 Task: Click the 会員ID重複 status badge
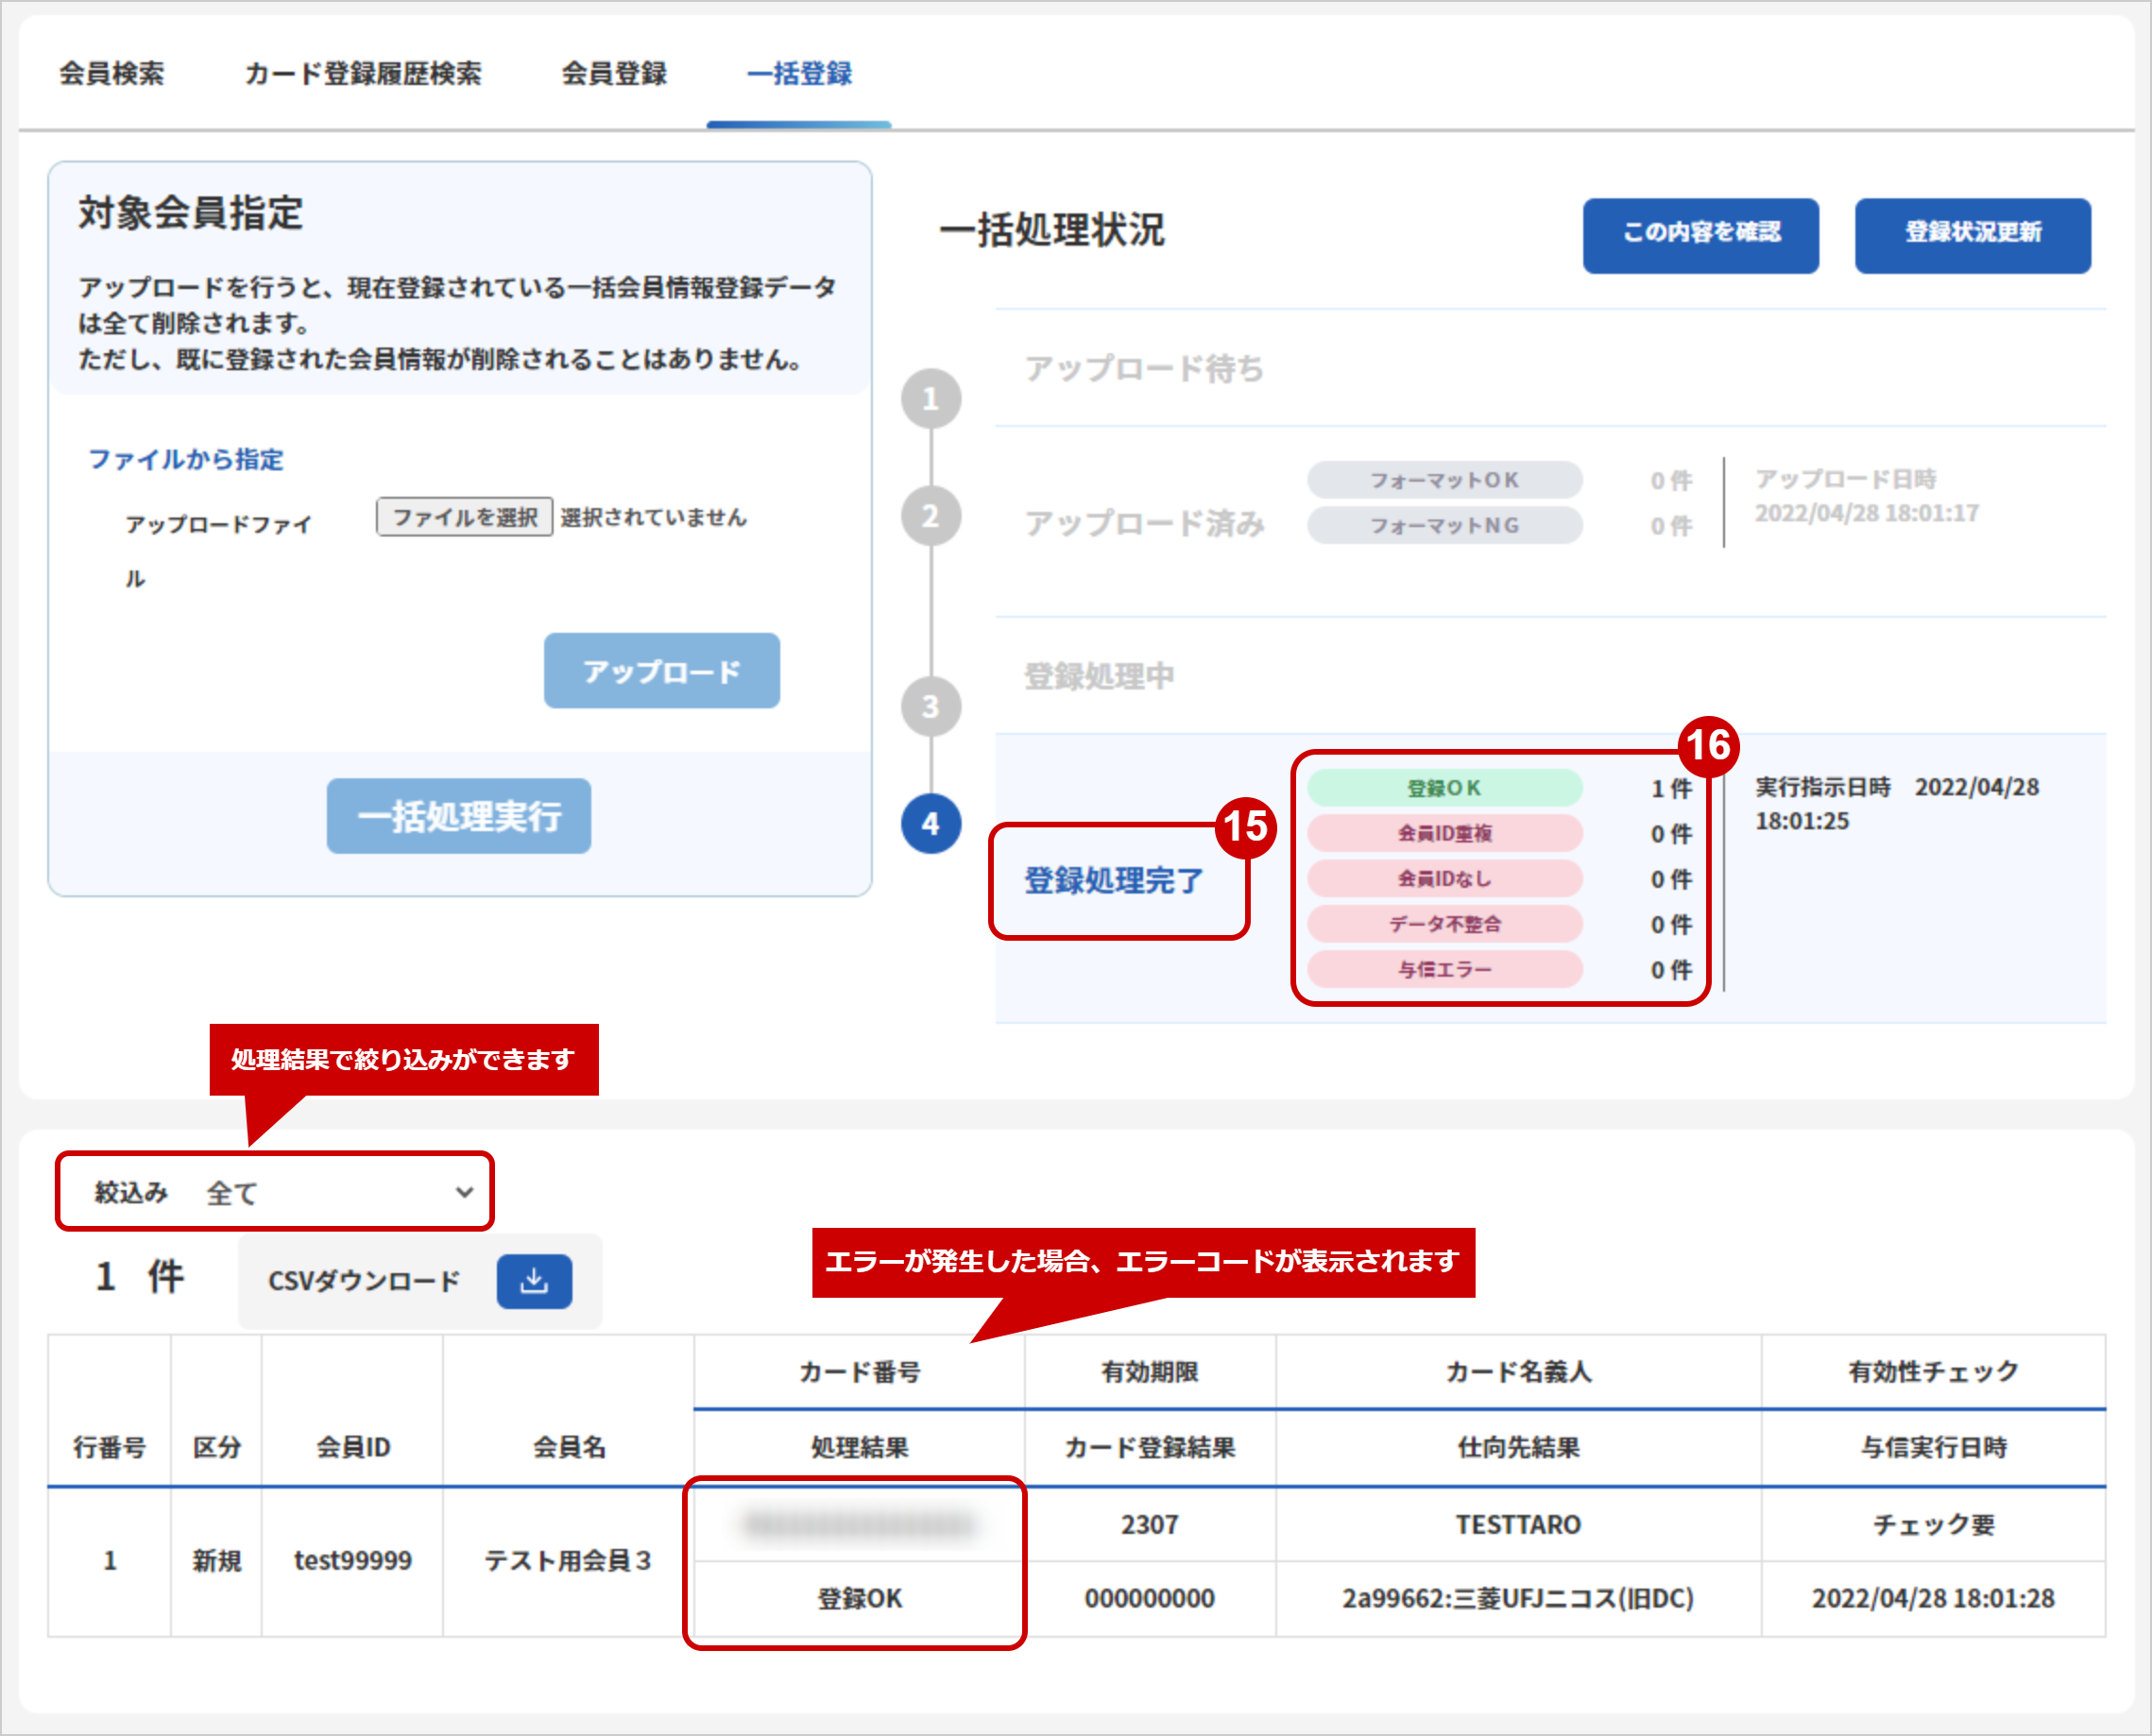pyautogui.click(x=1445, y=833)
